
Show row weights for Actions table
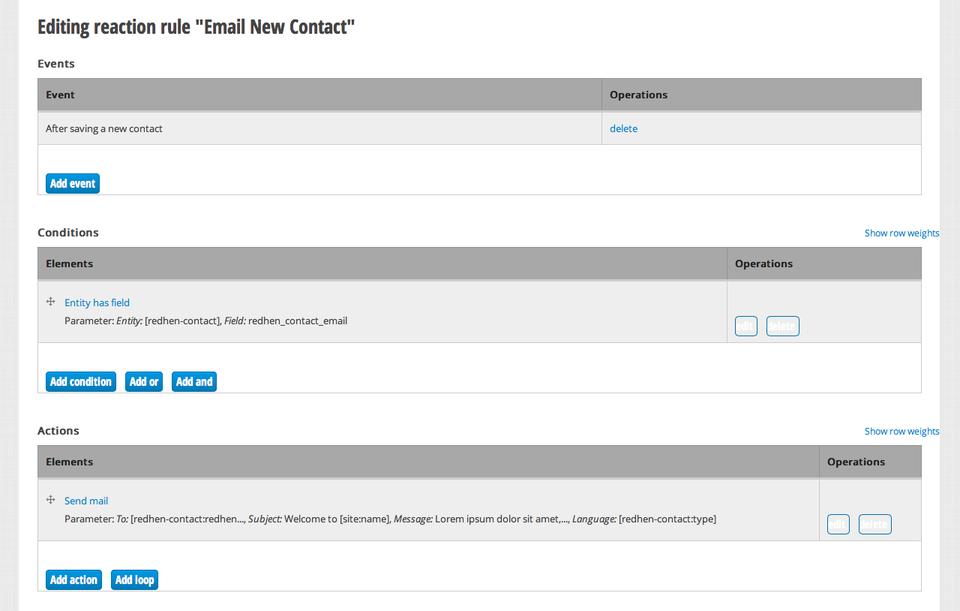tap(901, 431)
